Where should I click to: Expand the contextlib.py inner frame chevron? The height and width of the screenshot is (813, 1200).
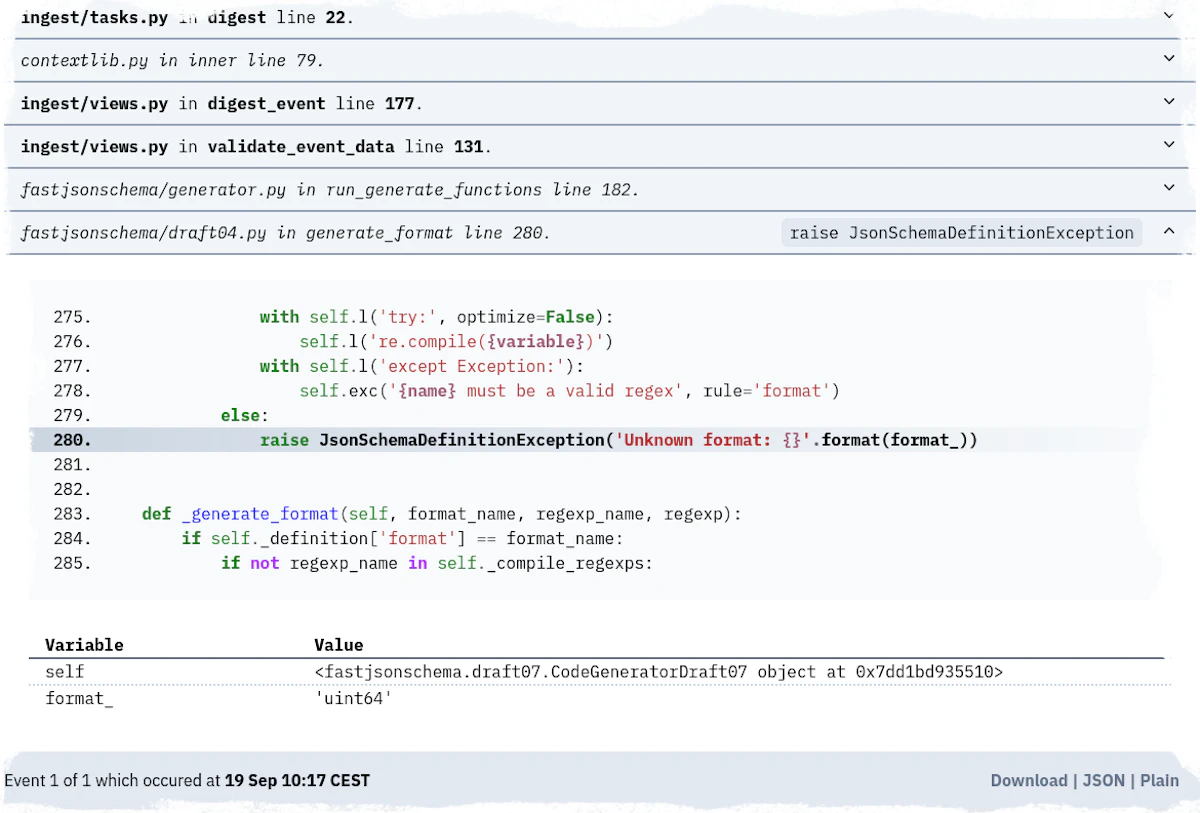(x=1168, y=59)
